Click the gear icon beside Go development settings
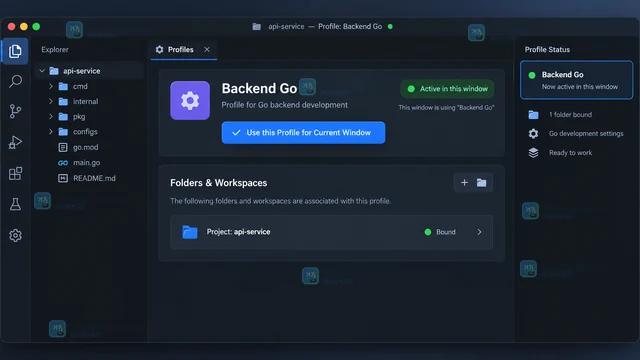The height and width of the screenshot is (360, 640). click(x=533, y=133)
